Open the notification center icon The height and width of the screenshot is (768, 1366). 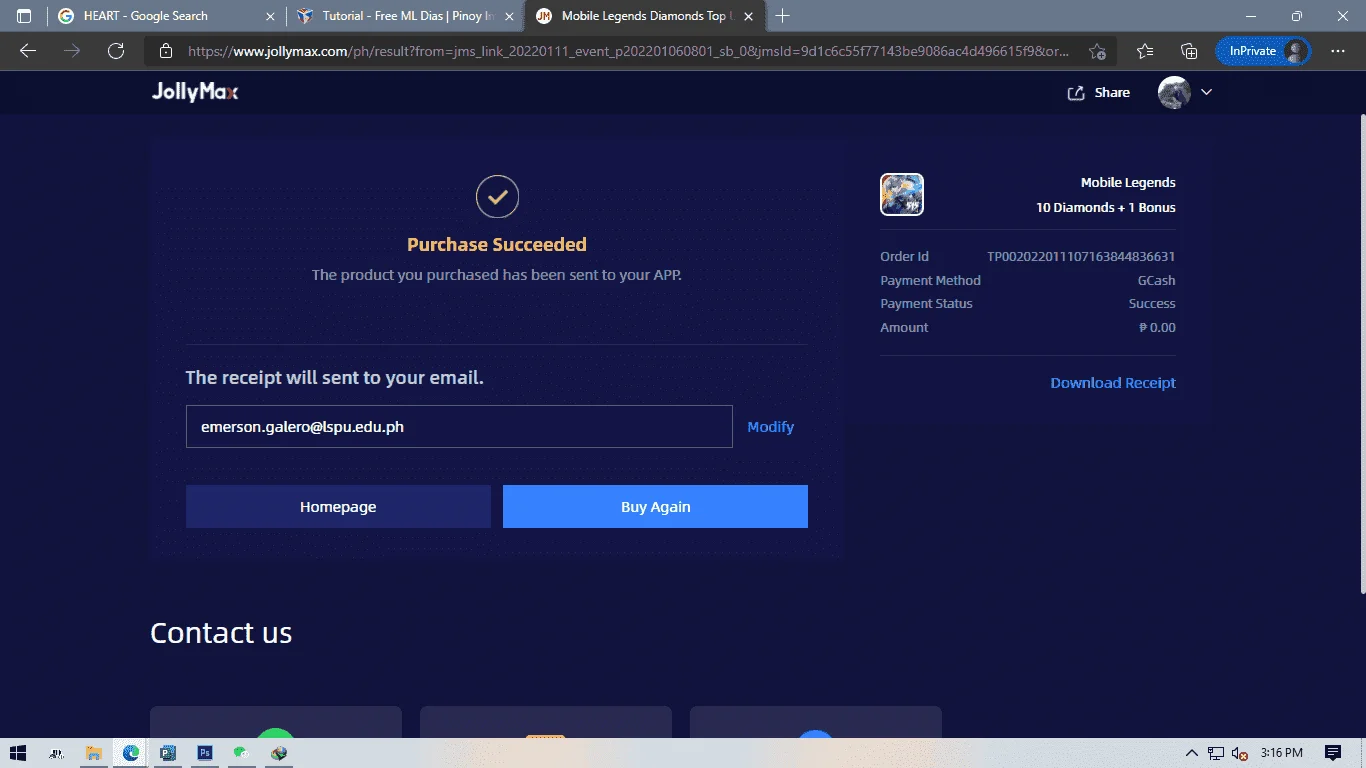1332,753
